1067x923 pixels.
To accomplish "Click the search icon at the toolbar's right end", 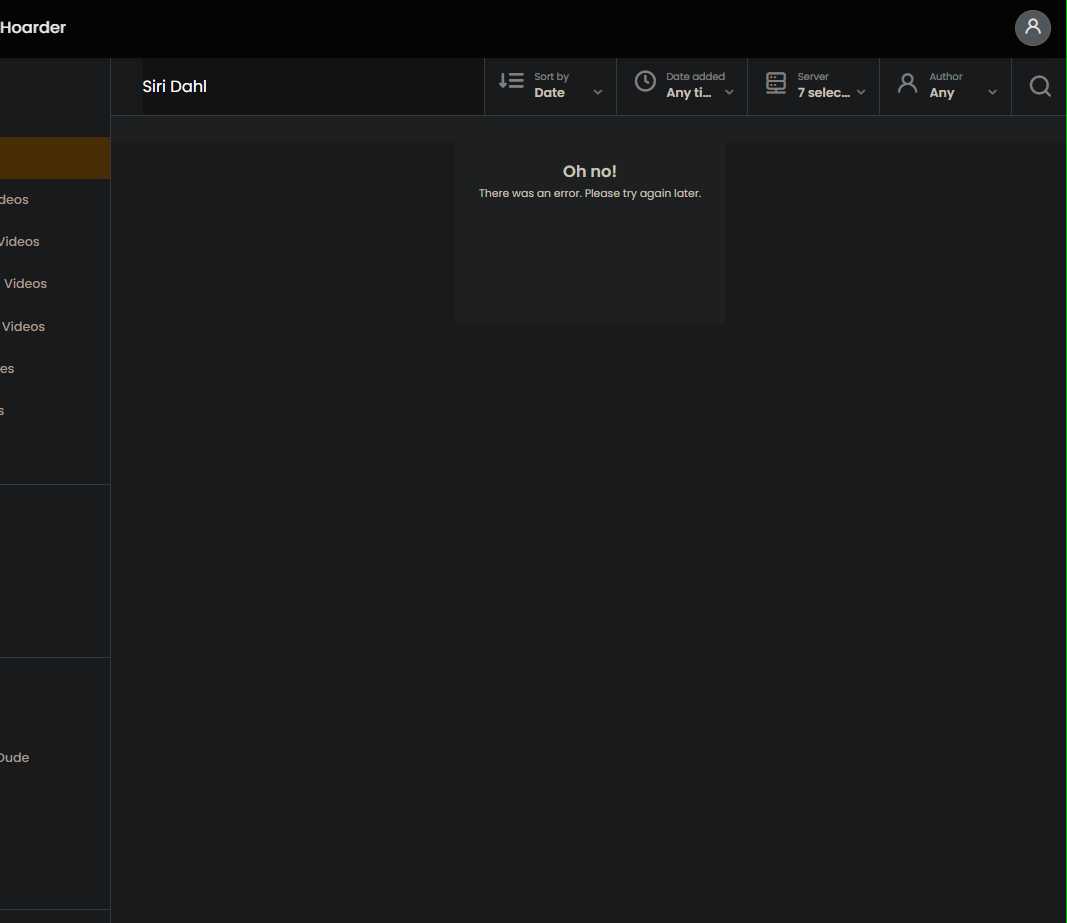I will [x=1040, y=87].
